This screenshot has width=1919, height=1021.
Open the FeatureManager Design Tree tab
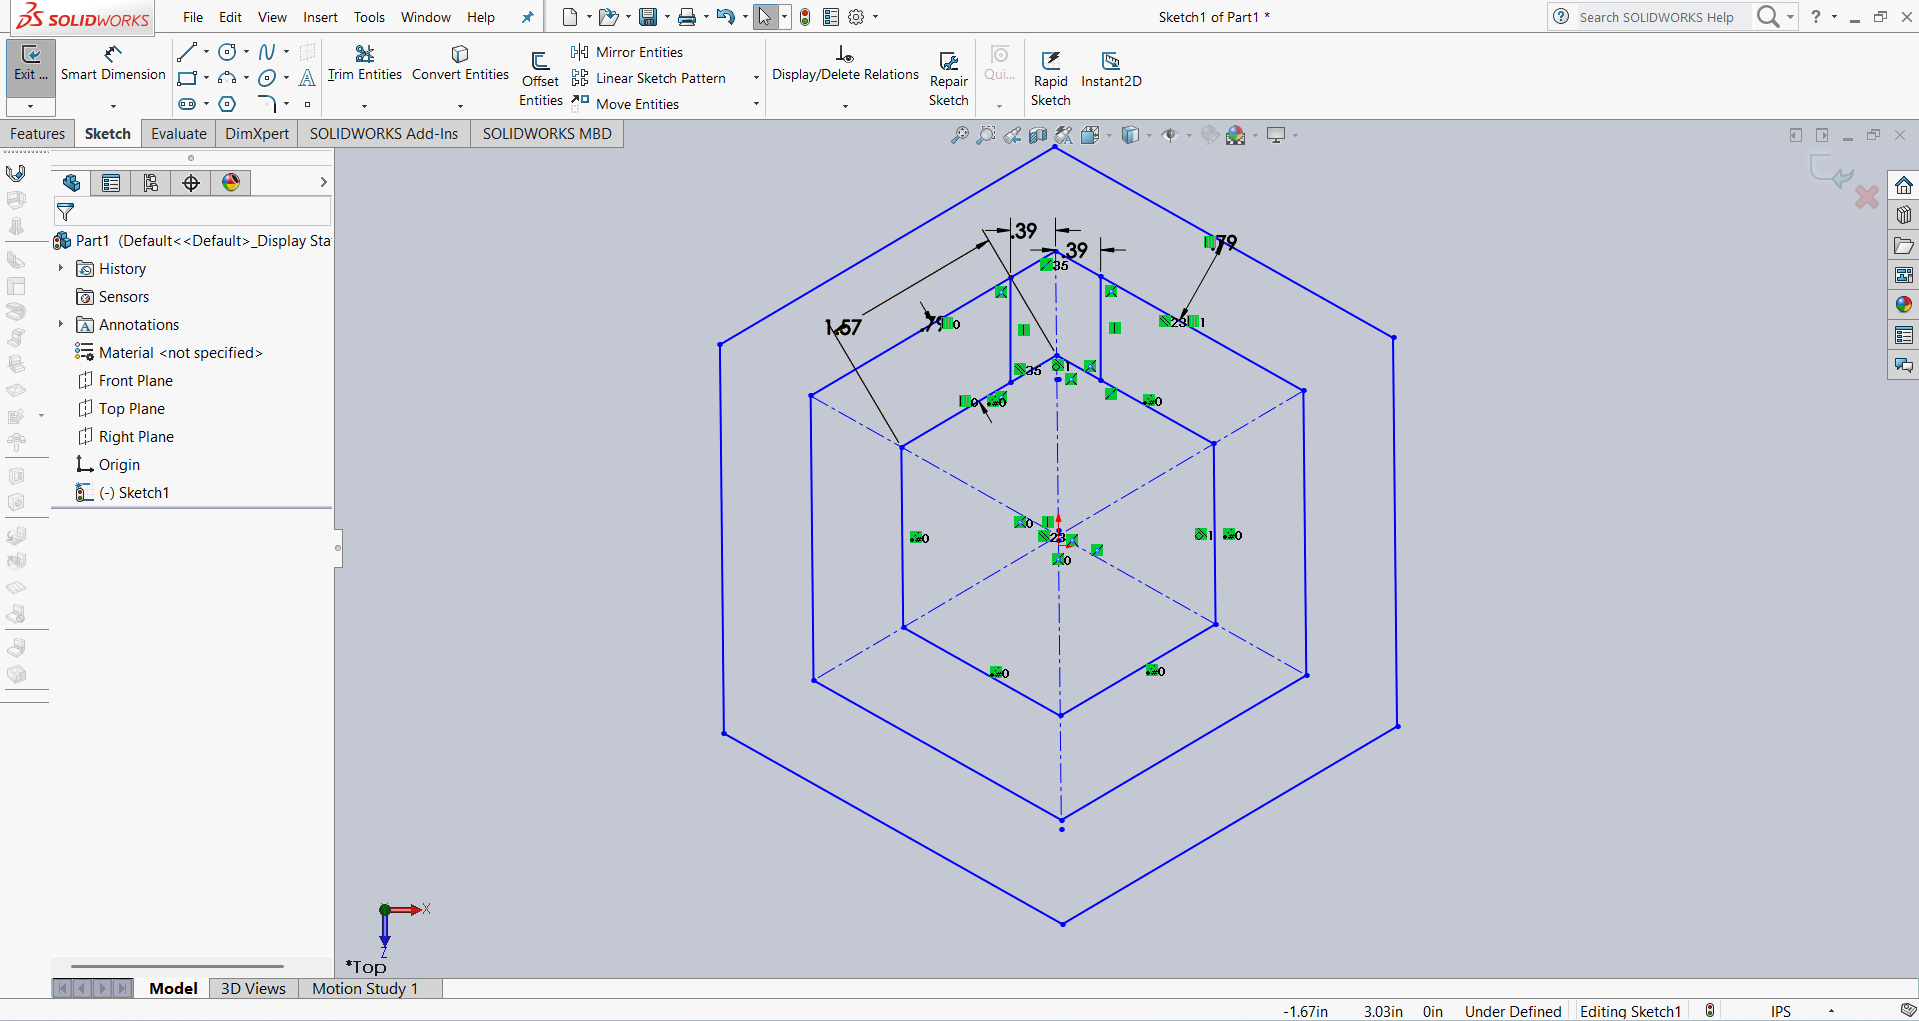coord(71,182)
